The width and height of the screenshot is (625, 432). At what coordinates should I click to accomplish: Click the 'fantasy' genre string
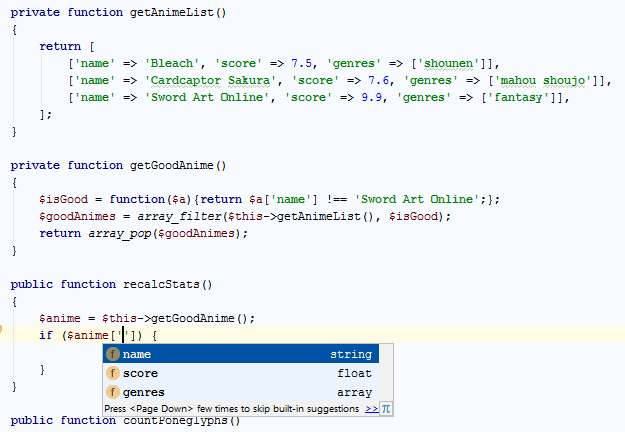tap(518, 97)
